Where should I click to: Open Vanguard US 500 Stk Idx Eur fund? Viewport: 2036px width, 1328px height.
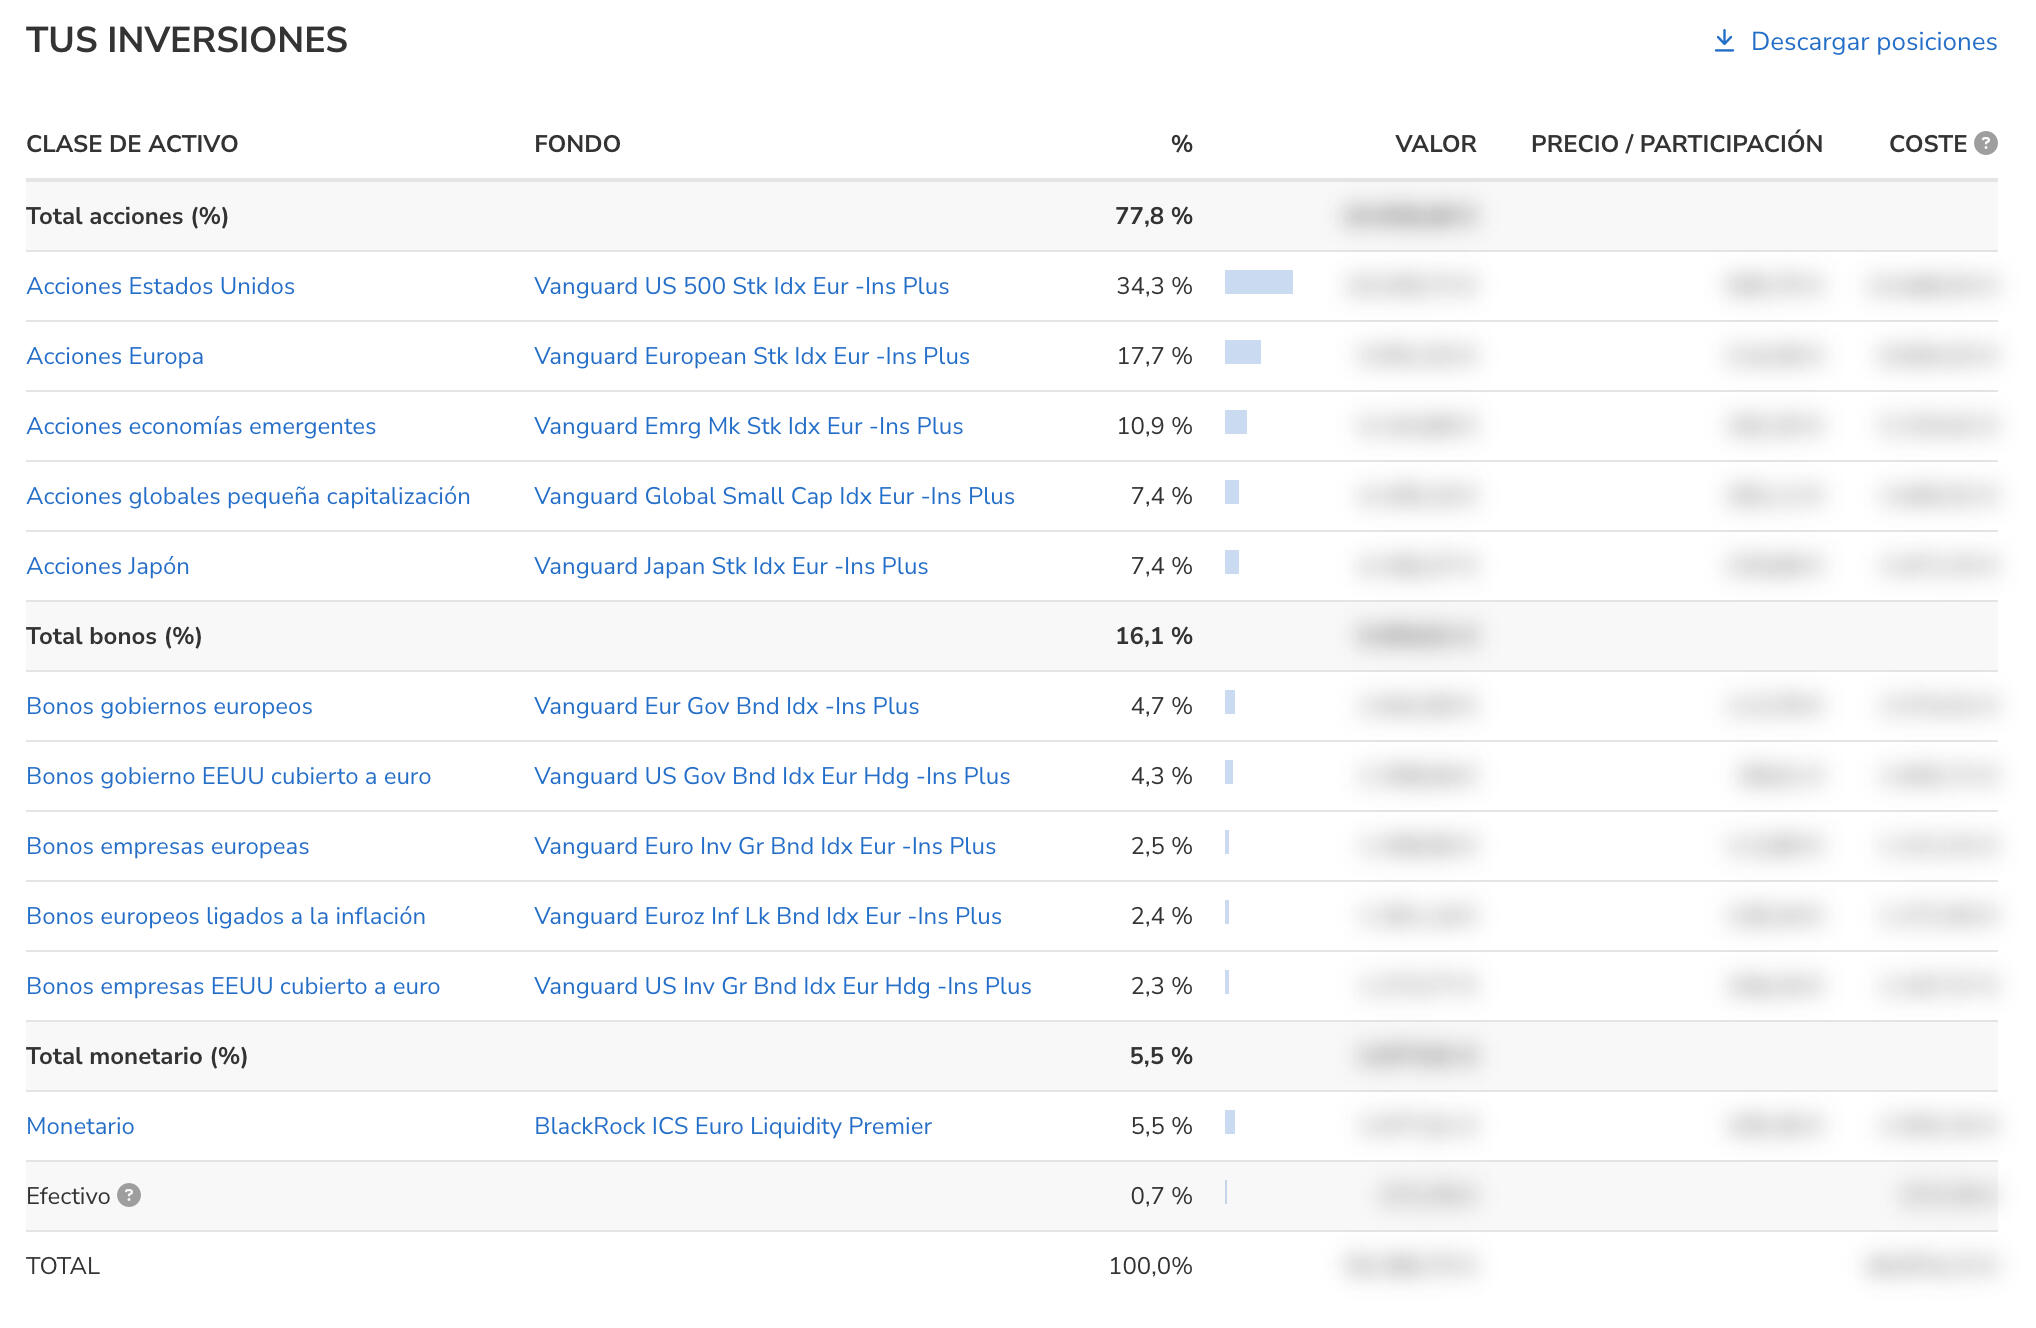point(742,286)
